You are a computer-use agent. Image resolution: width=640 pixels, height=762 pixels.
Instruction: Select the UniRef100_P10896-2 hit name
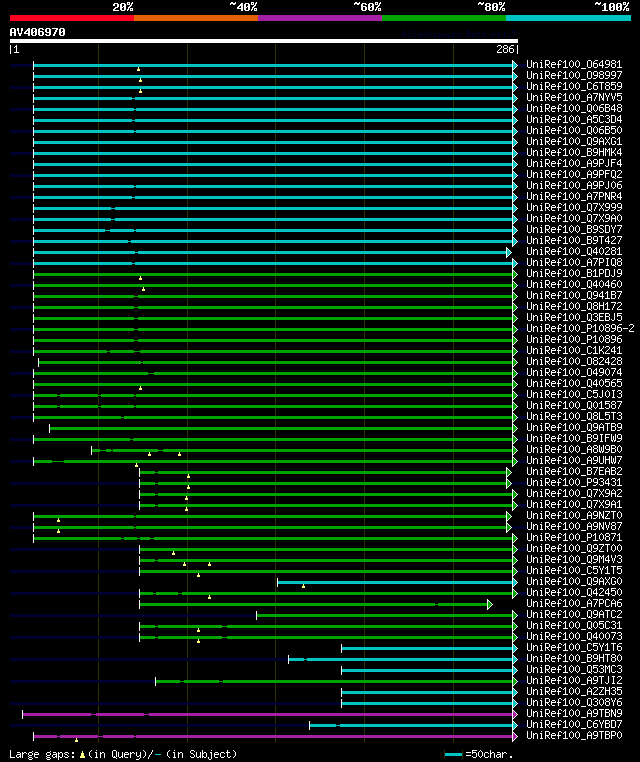pyautogui.click(x=580, y=328)
